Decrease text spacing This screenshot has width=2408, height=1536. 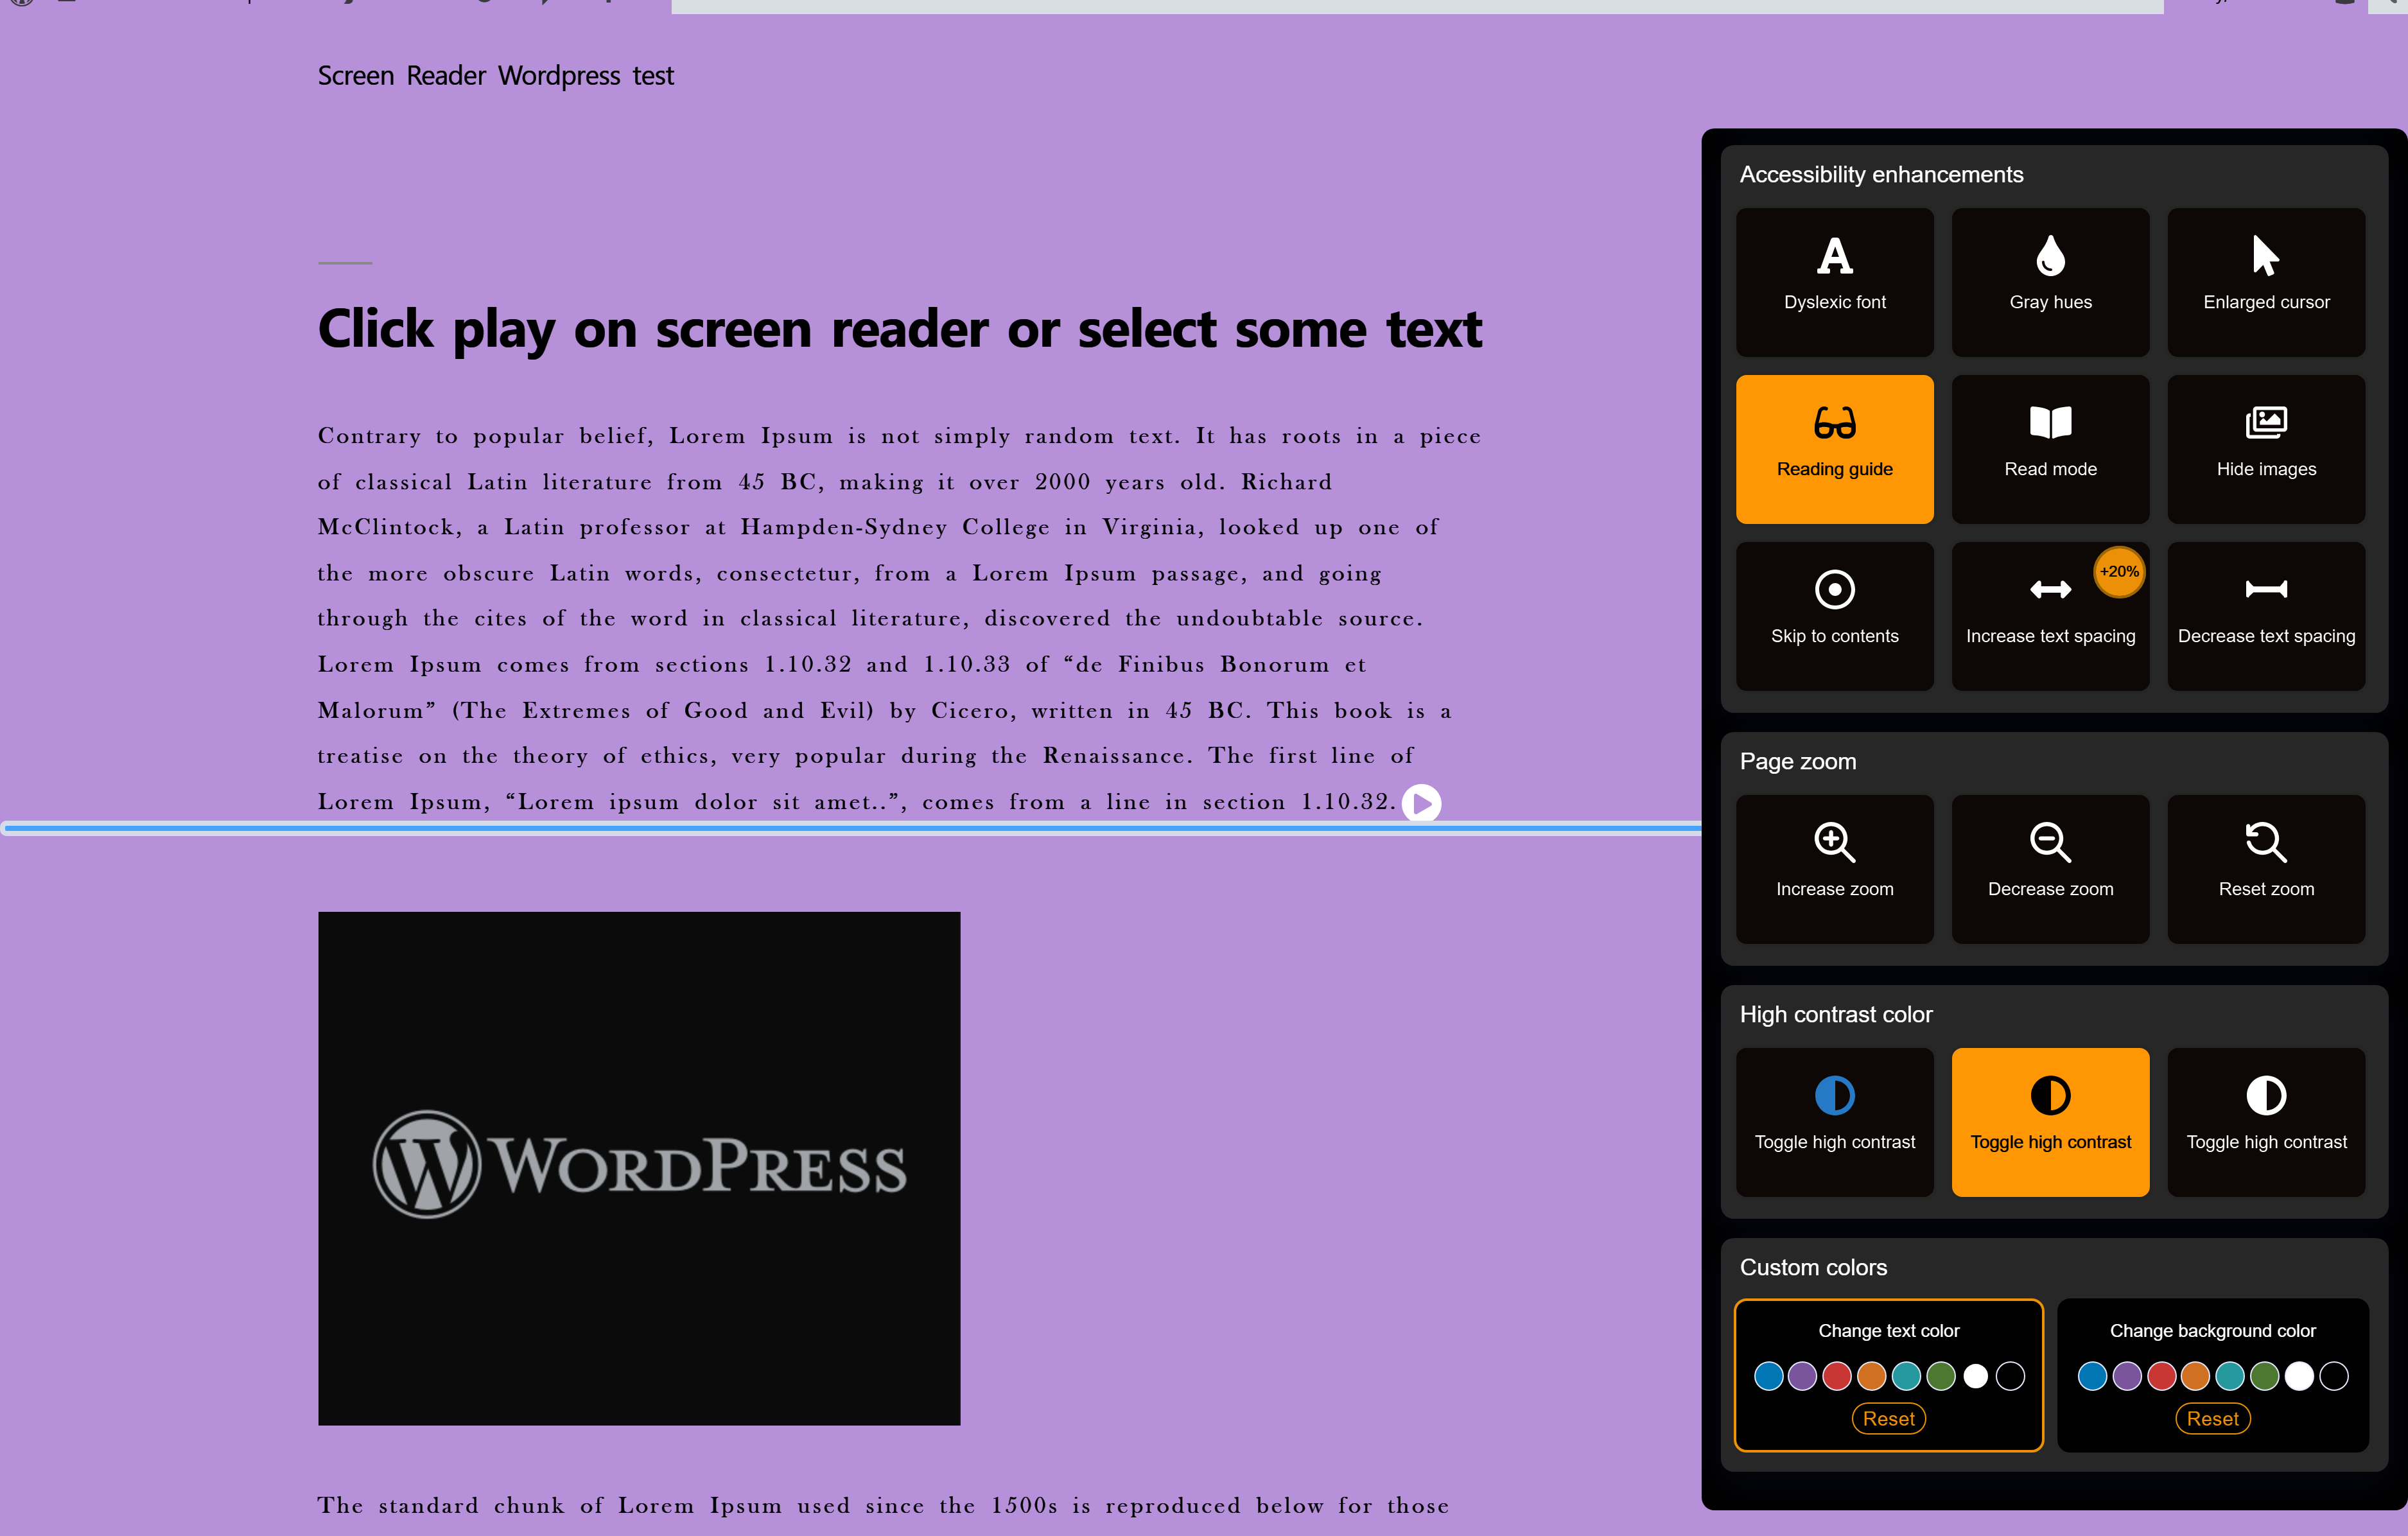[x=2265, y=616]
